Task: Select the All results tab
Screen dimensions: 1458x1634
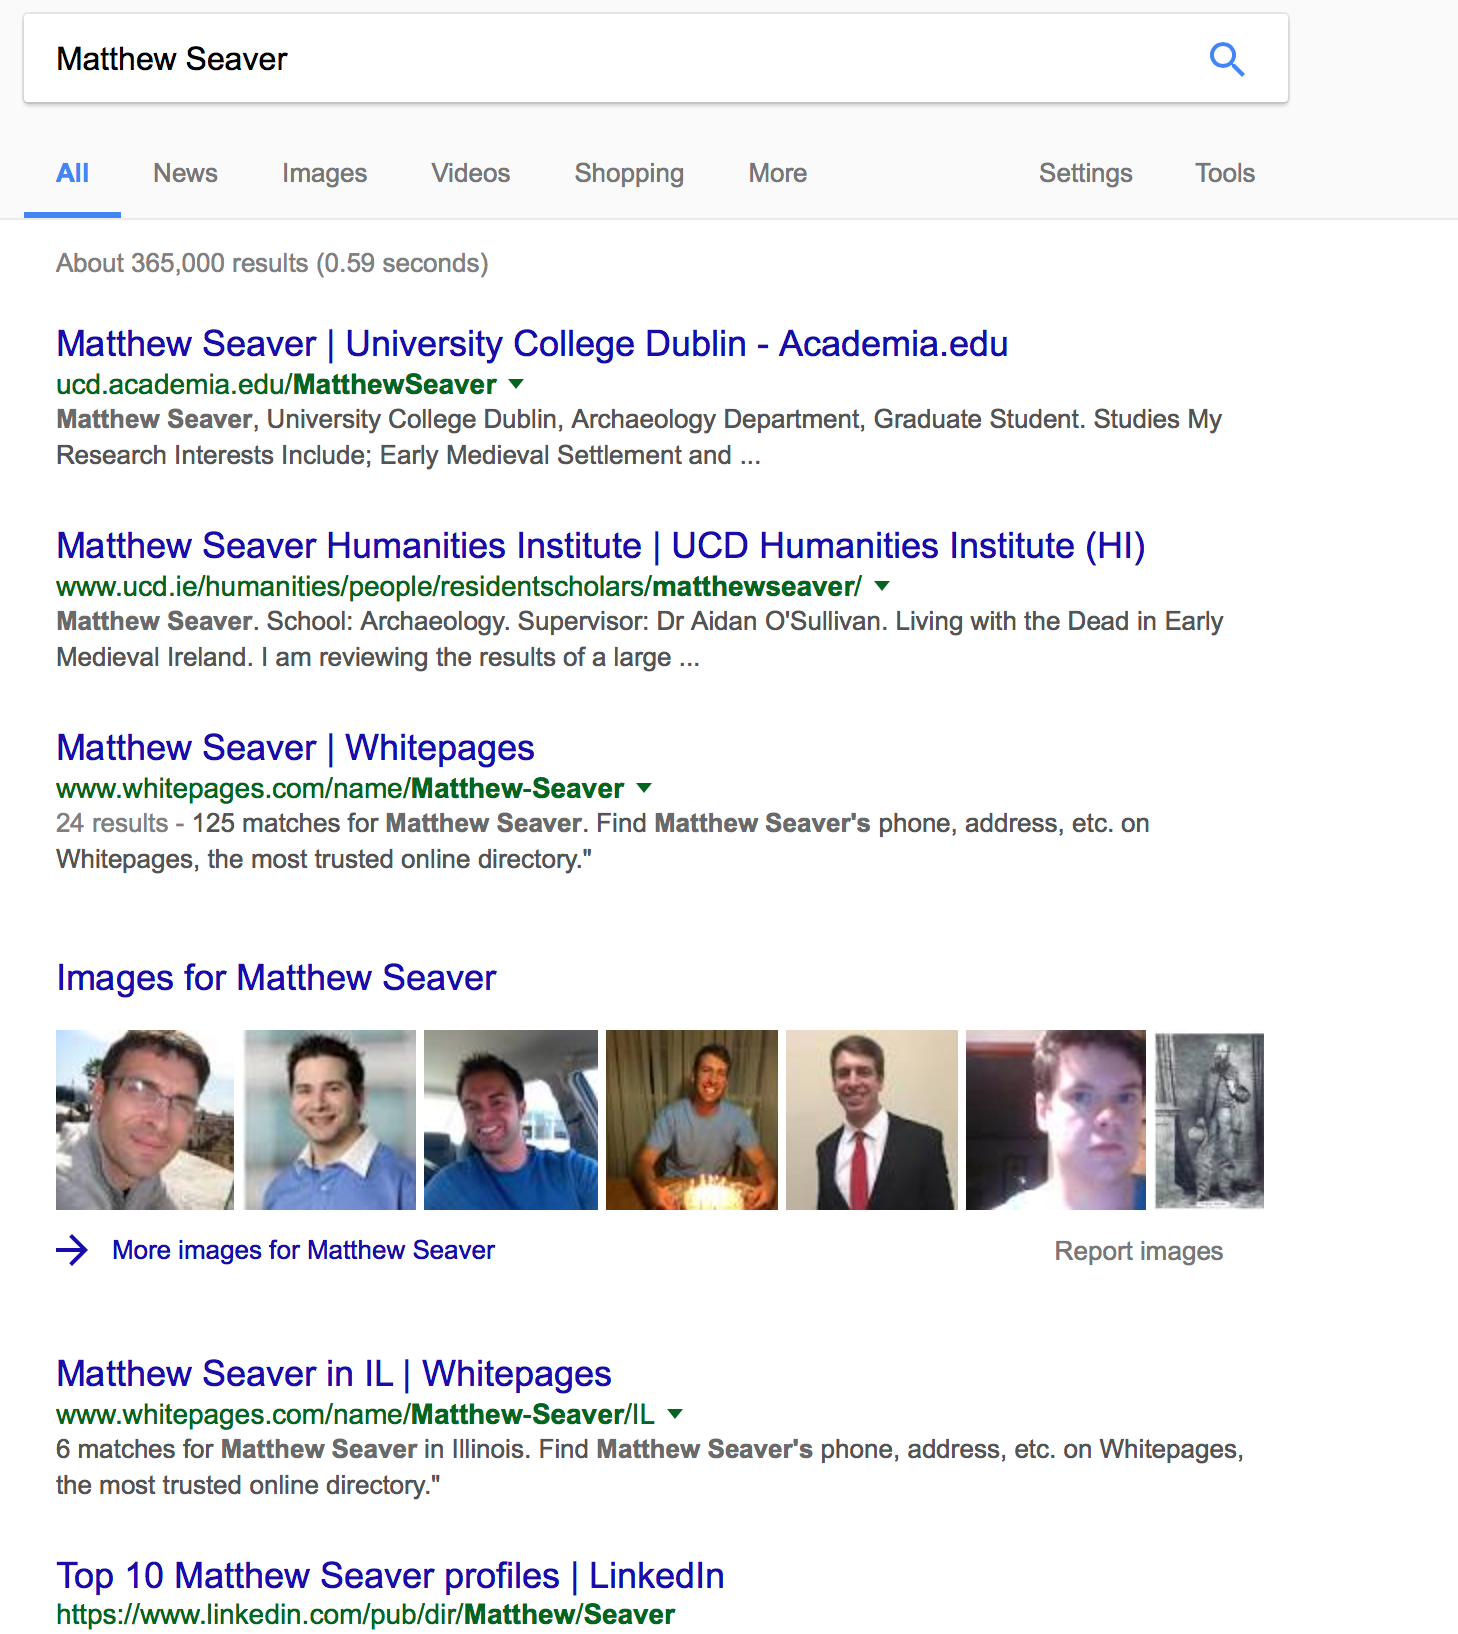Action: 72,173
